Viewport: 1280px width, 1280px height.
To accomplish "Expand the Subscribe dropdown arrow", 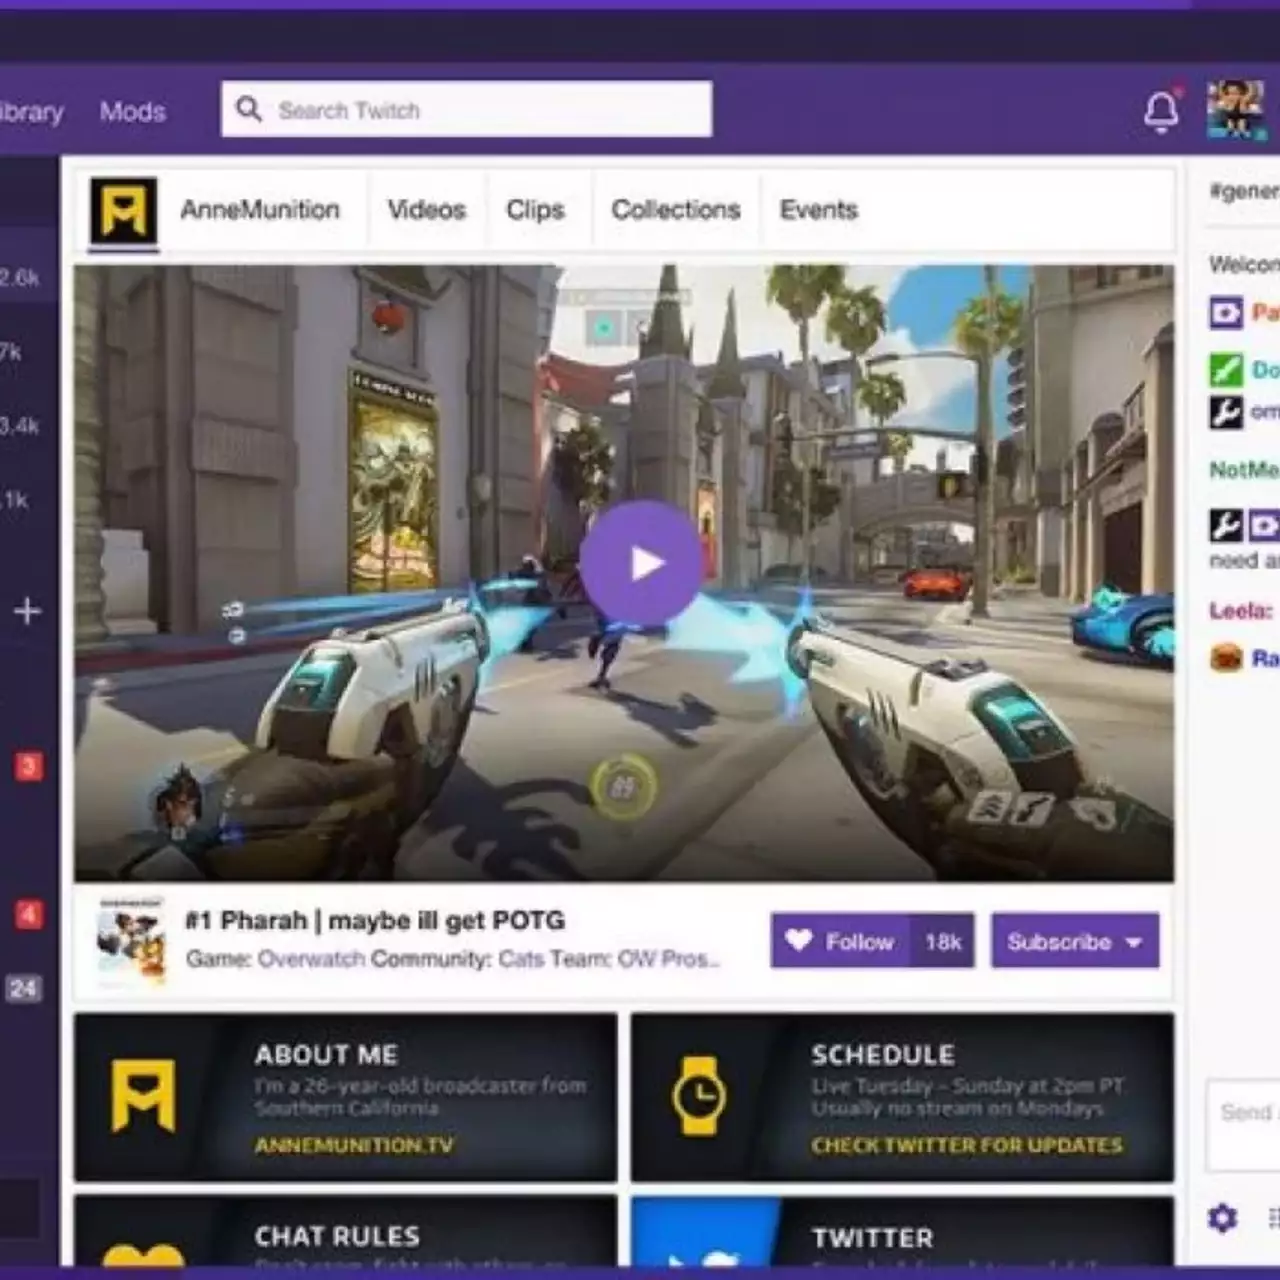I will click(1133, 942).
